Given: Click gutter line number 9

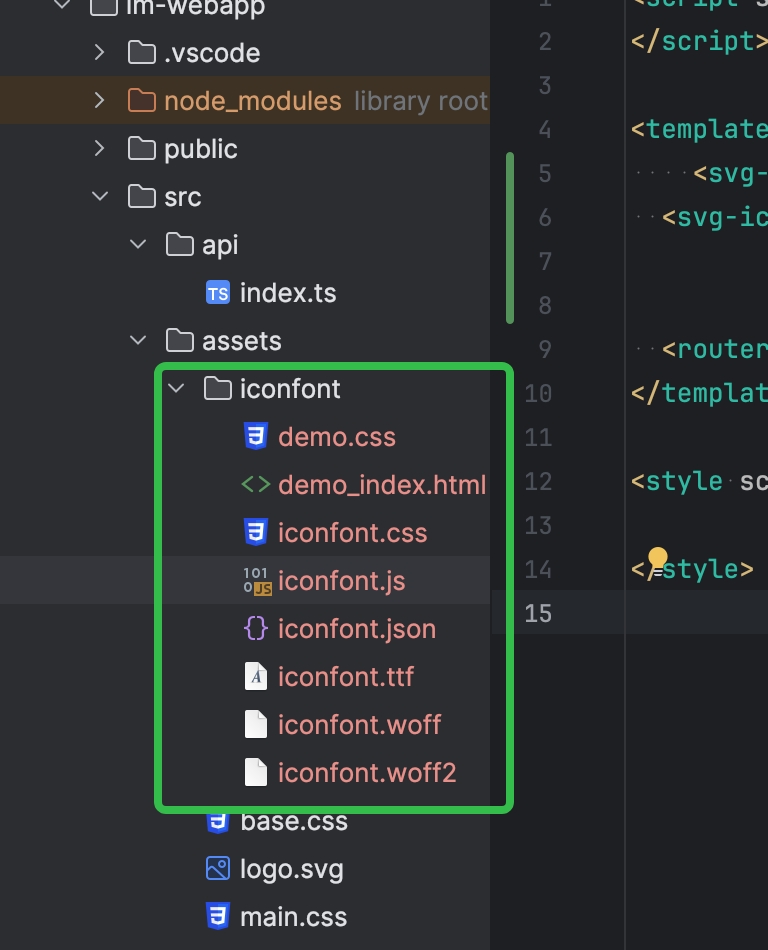Looking at the screenshot, I should [545, 349].
